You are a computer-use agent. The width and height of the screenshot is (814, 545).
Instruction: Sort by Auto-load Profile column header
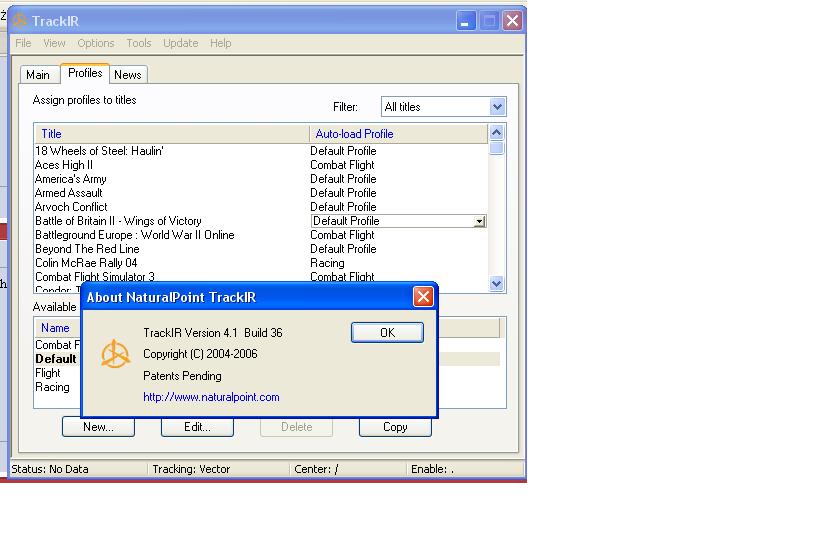[x=398, y=134]
